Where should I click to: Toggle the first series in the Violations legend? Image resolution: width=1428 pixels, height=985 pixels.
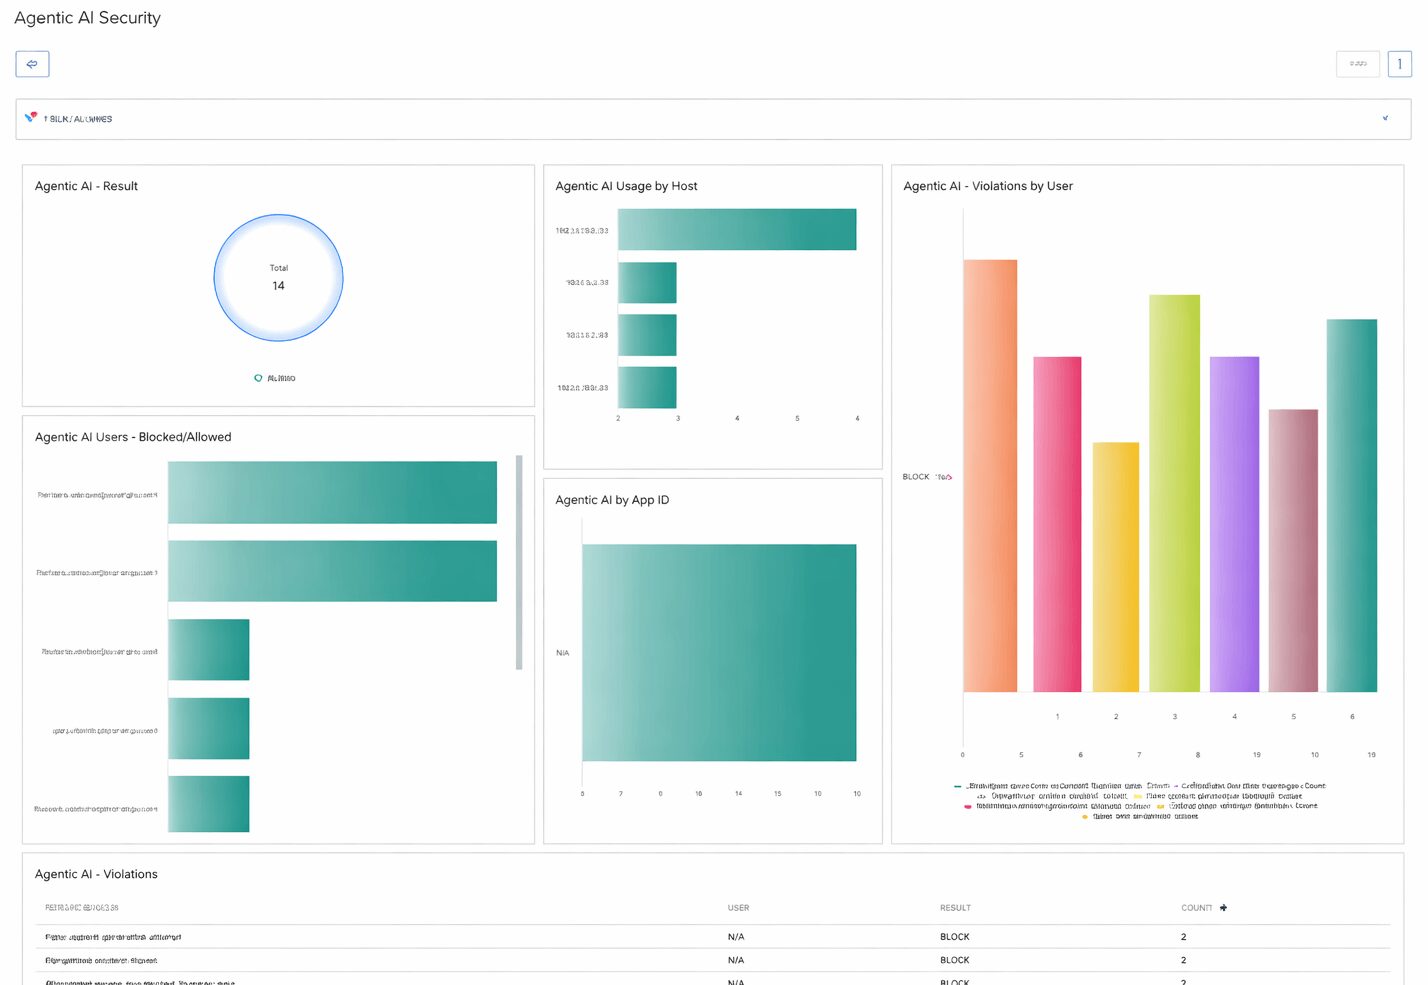(x=1030, y=786)
